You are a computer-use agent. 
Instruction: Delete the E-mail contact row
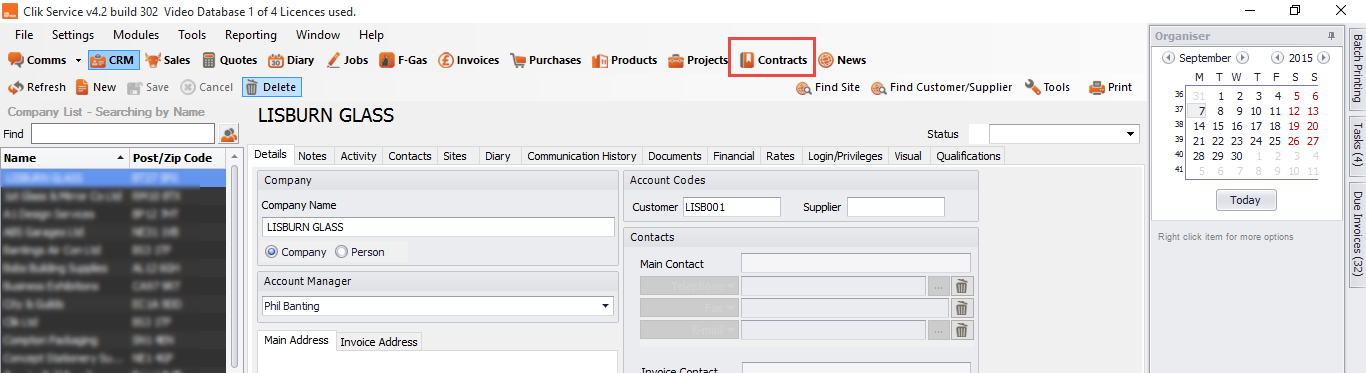[x=961, y=330]
